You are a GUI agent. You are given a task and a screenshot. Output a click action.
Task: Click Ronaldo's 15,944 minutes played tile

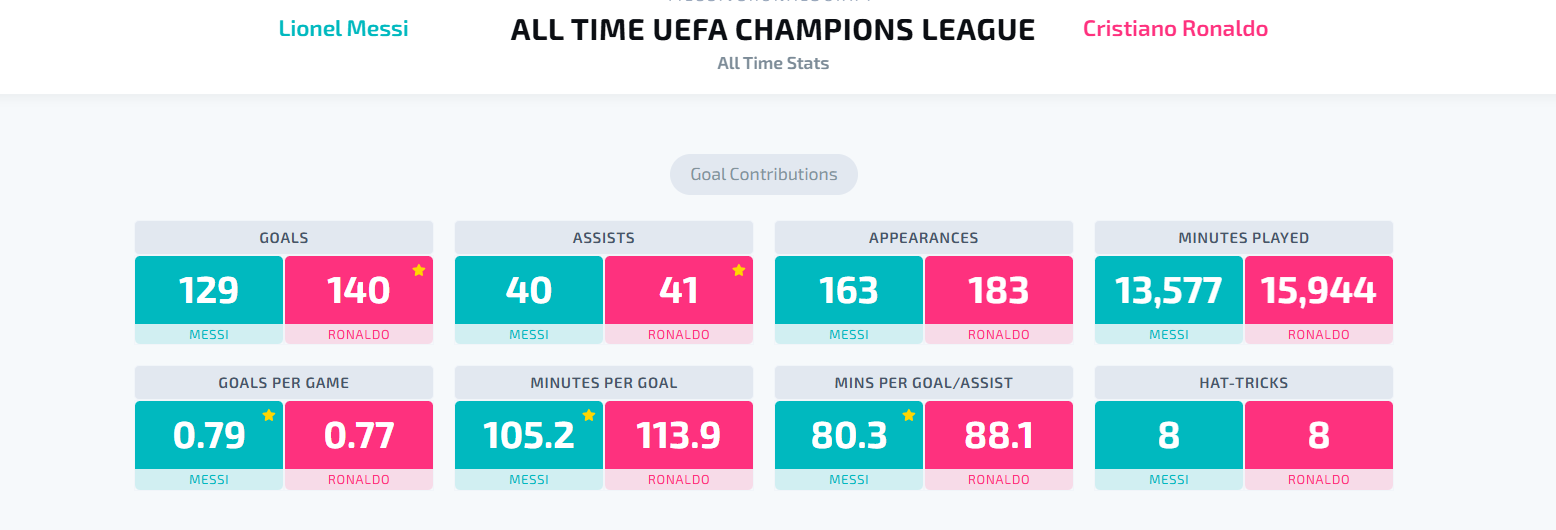1319,290
